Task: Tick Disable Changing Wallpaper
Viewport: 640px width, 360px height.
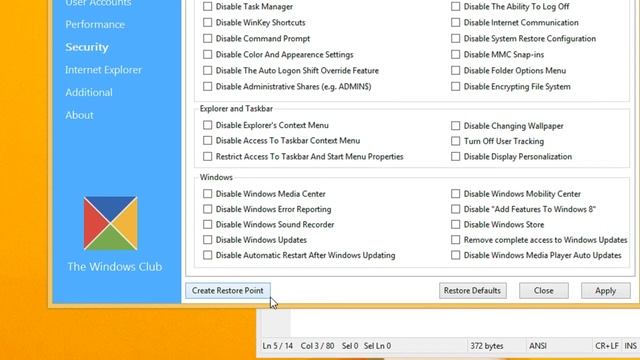Action: click(x=456, y=126)
